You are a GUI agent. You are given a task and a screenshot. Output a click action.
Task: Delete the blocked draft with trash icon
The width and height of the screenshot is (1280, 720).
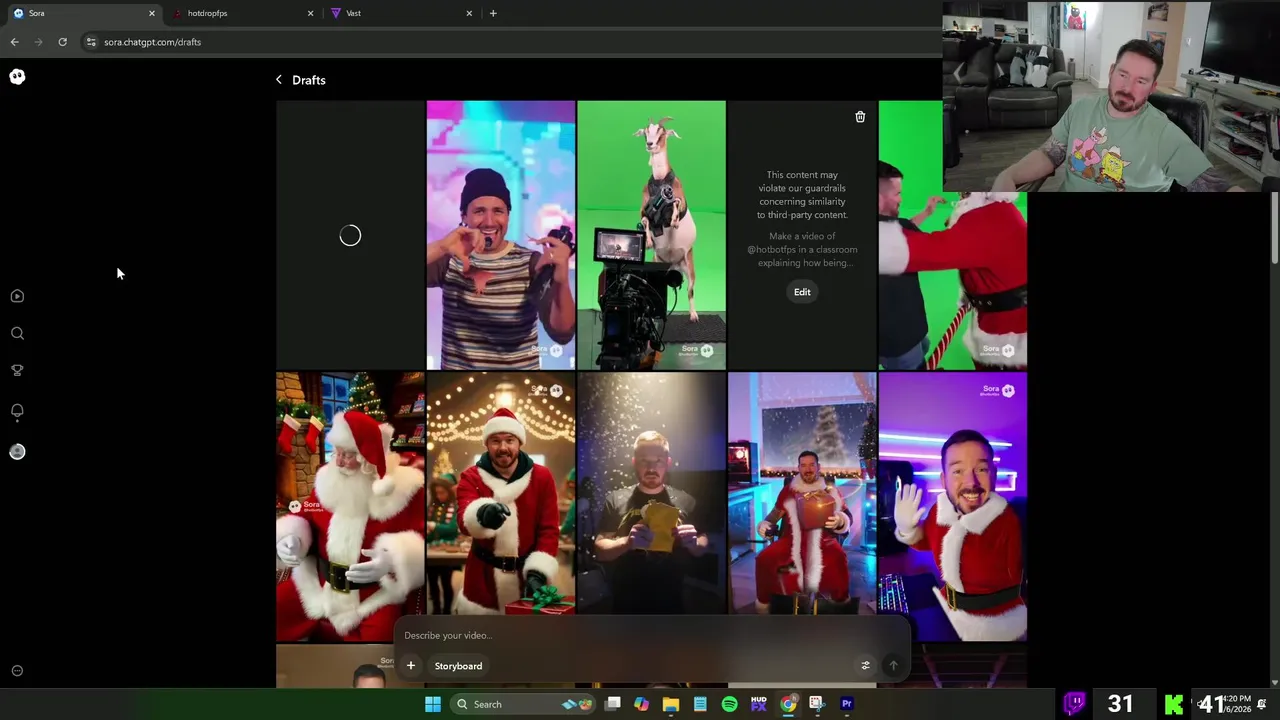860,117
